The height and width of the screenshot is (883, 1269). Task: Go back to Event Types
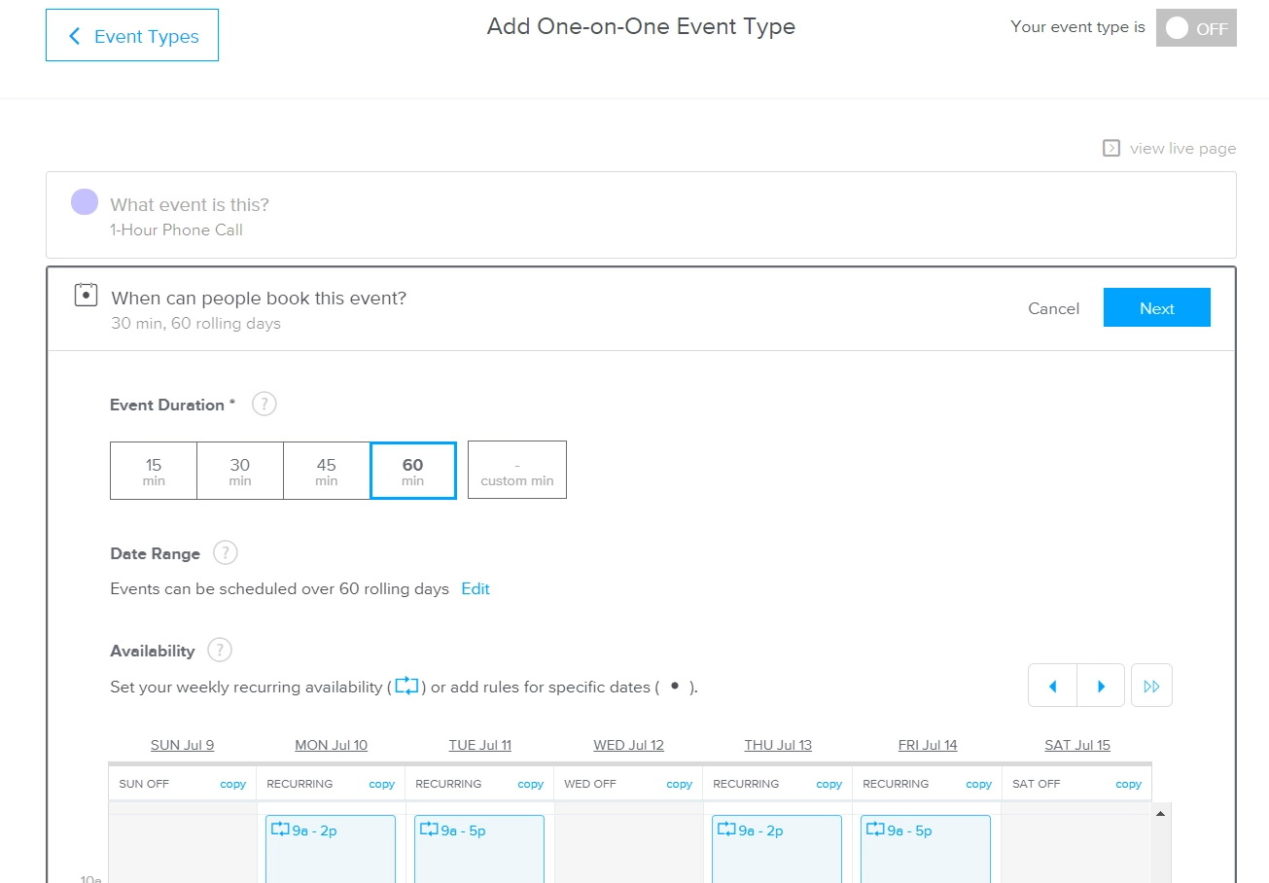click(x=132, y=36)
